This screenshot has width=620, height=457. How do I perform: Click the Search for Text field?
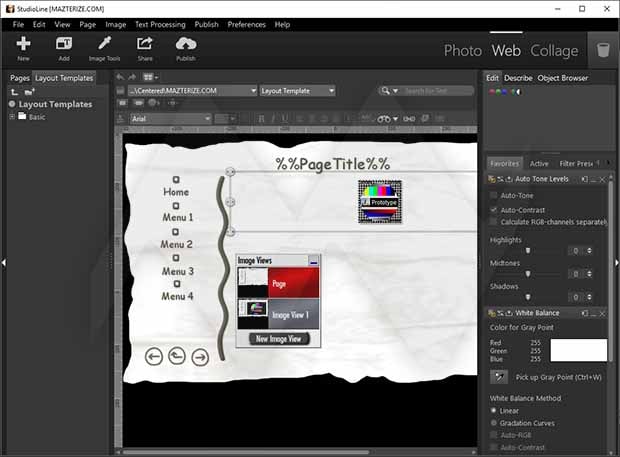(438, 91)
